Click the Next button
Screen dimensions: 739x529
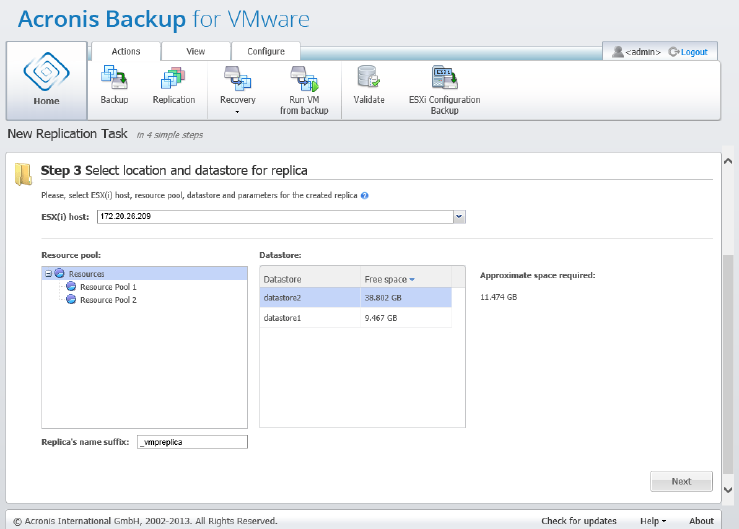681,481
